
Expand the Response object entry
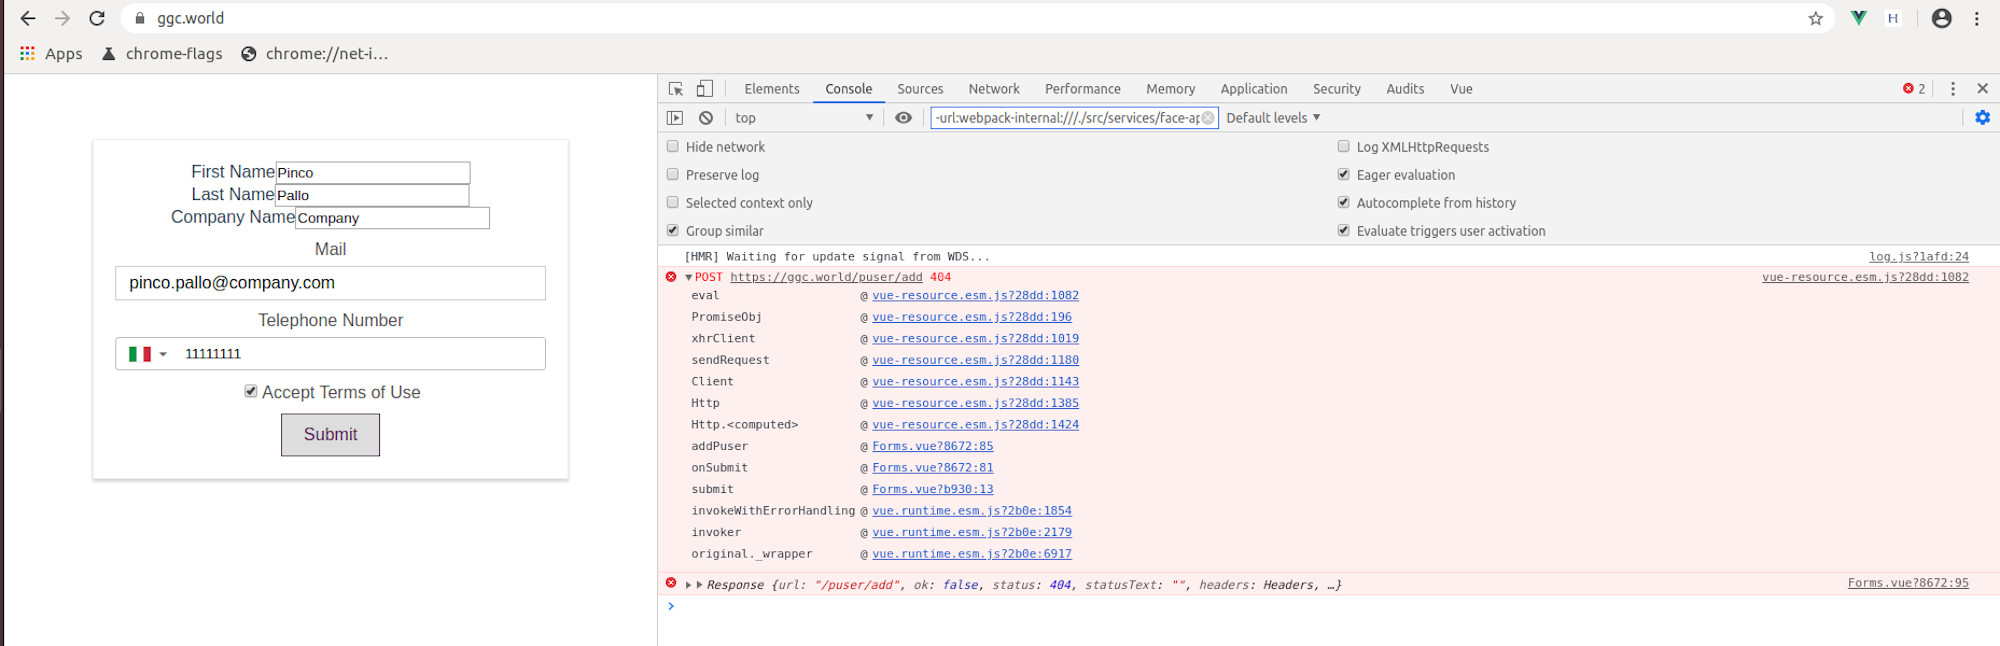point(688,585)
